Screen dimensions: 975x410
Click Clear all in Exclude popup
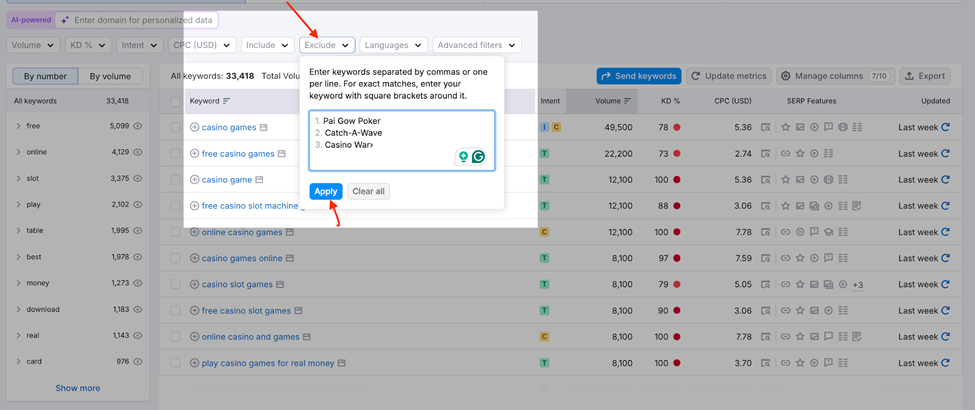(x=369, y=191)
